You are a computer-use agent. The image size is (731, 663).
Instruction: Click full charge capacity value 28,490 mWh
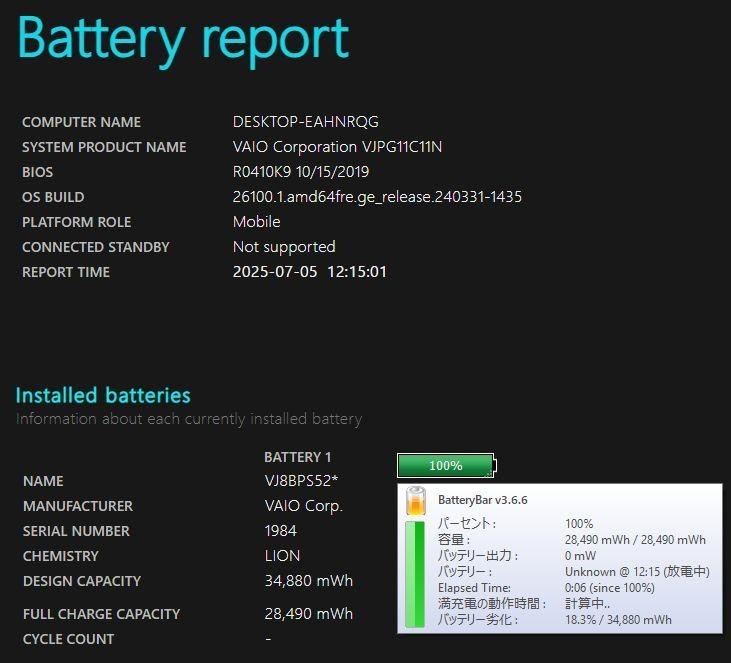tap(309, 614)
